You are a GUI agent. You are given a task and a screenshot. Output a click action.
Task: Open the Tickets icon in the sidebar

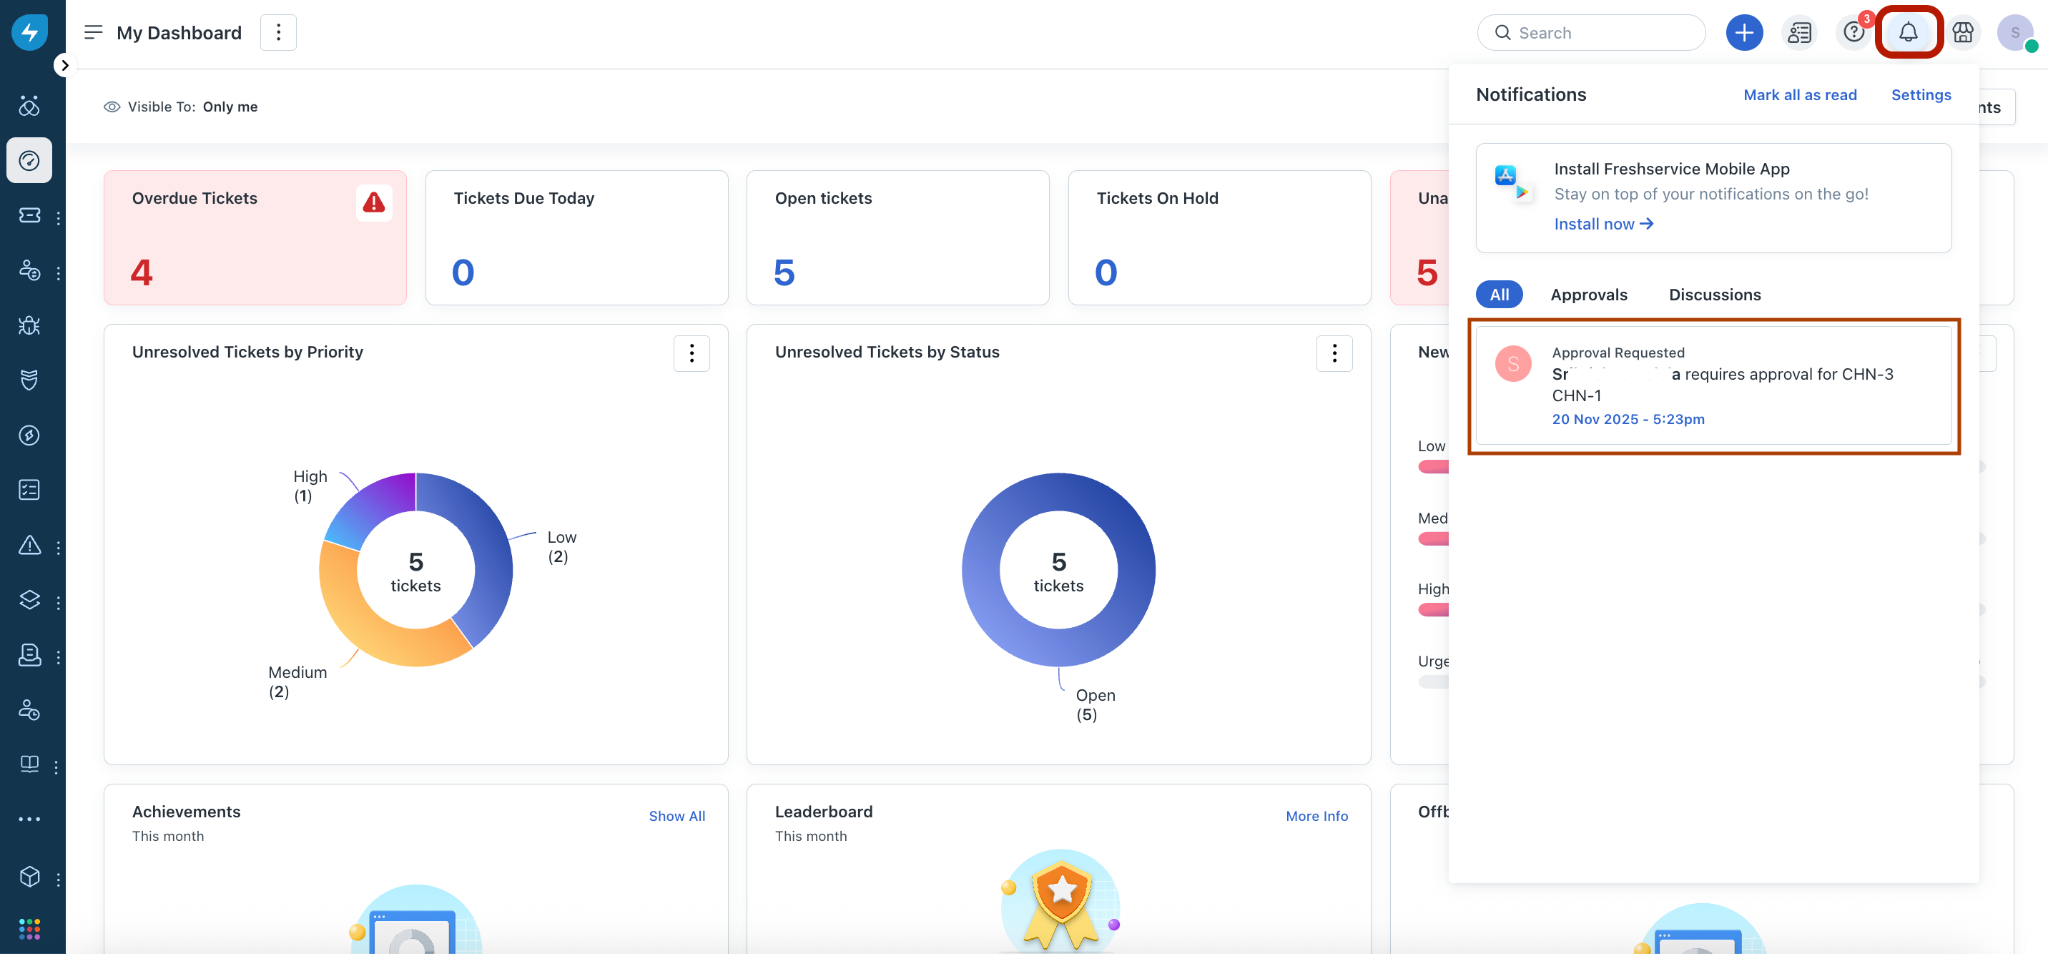[29, 215]
